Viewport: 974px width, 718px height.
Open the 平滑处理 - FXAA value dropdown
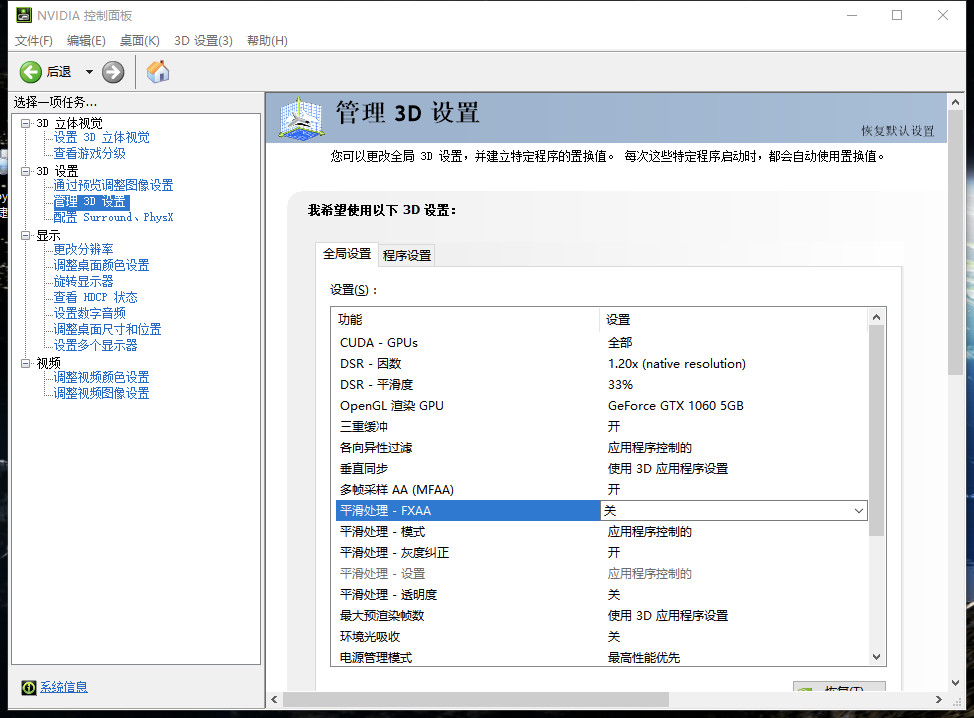(858, 511)
